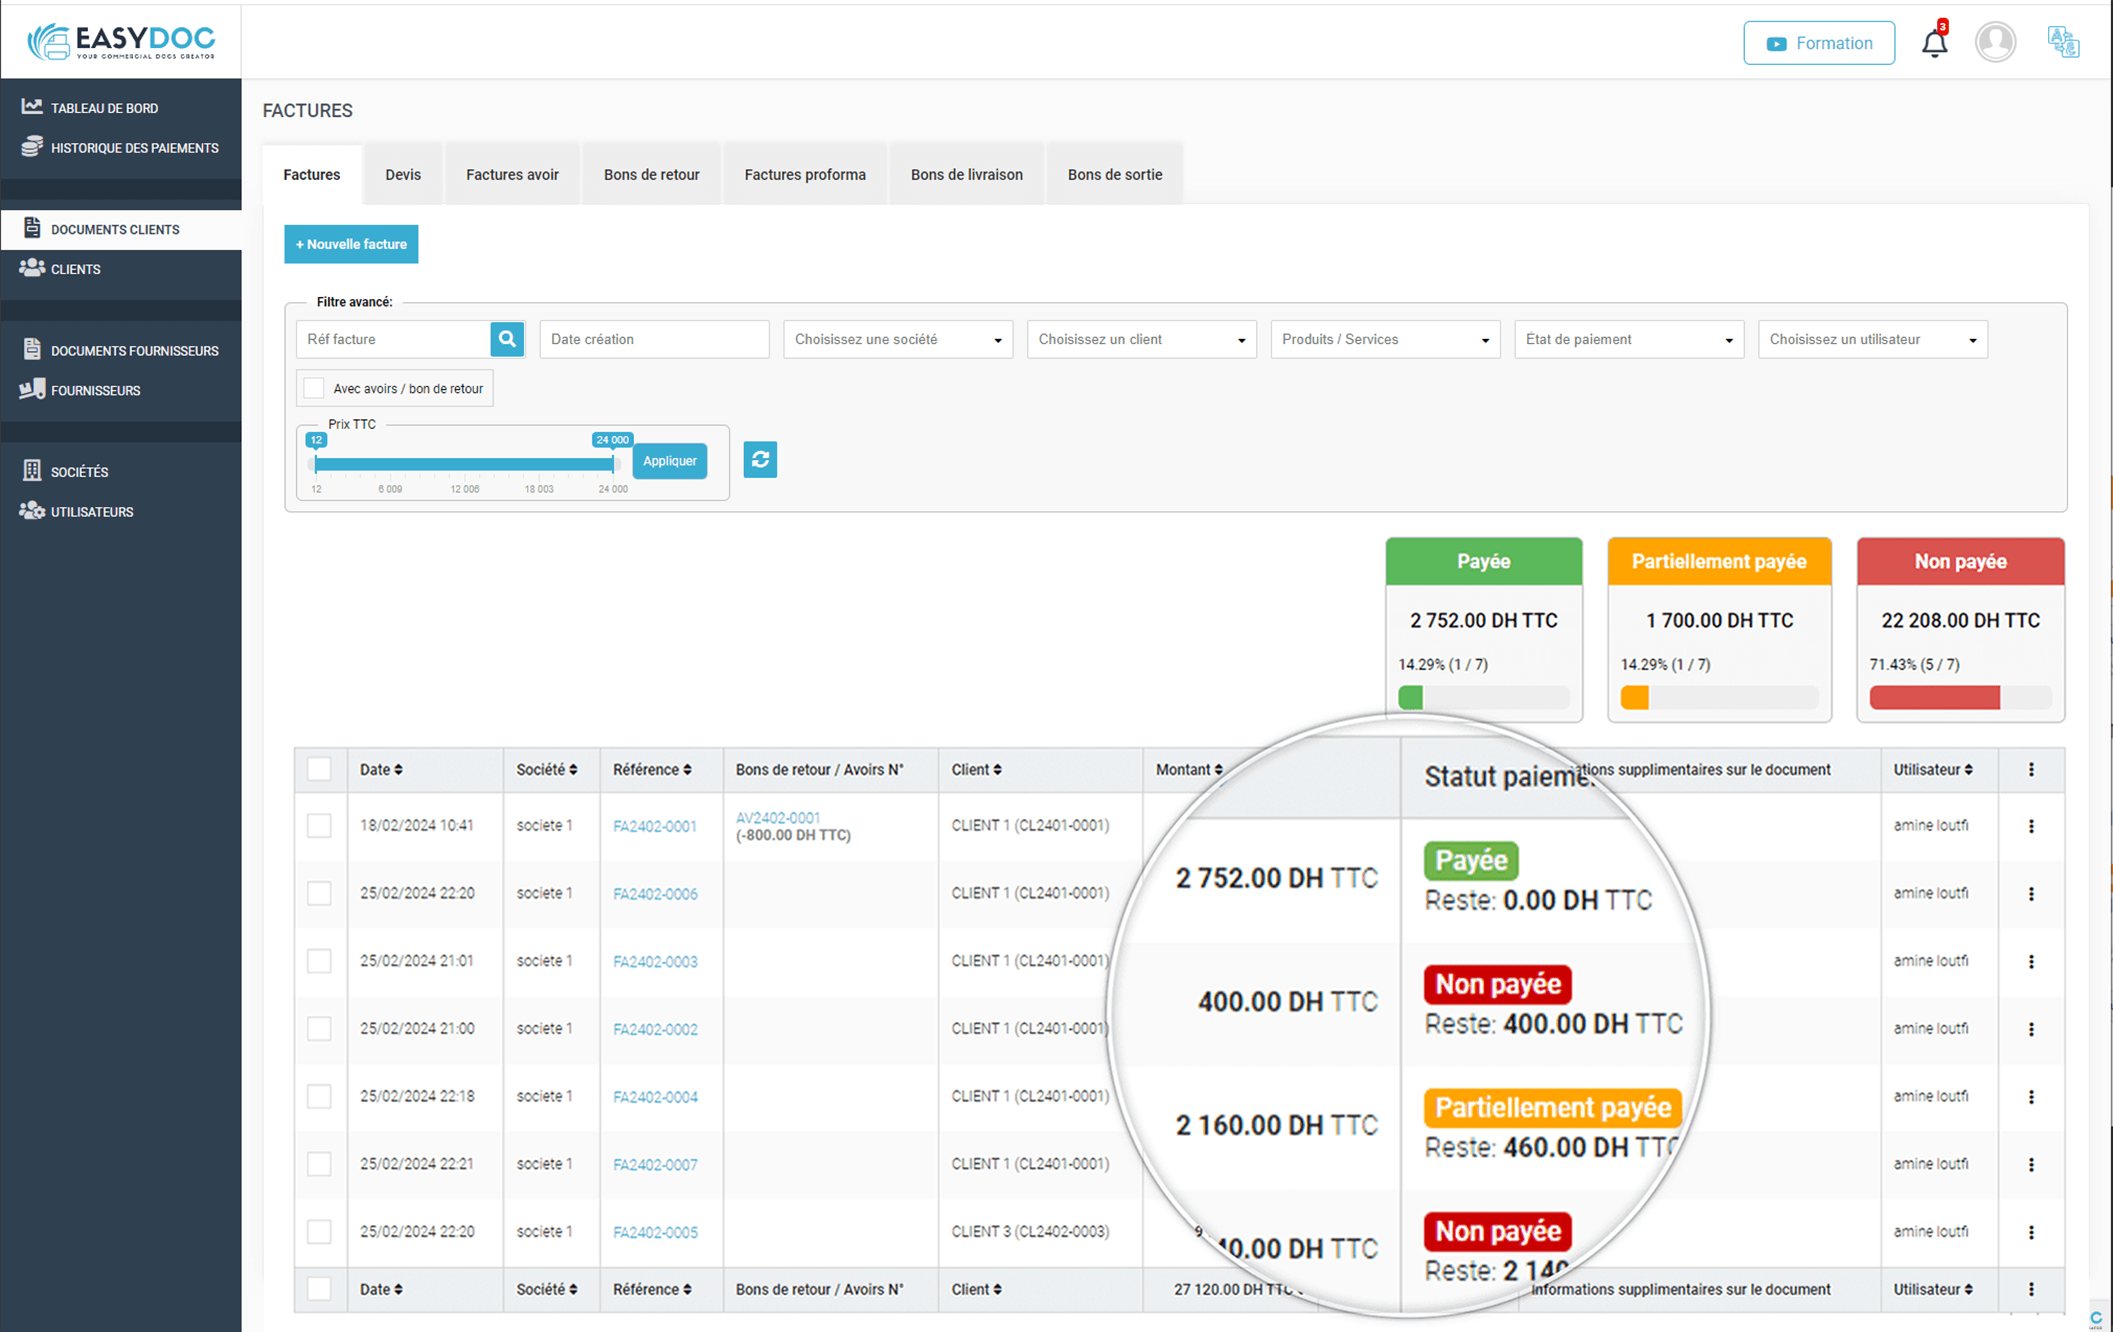
Task: Enable the Avec avoirs / bon de retour filter
Action: coord(314,388)
